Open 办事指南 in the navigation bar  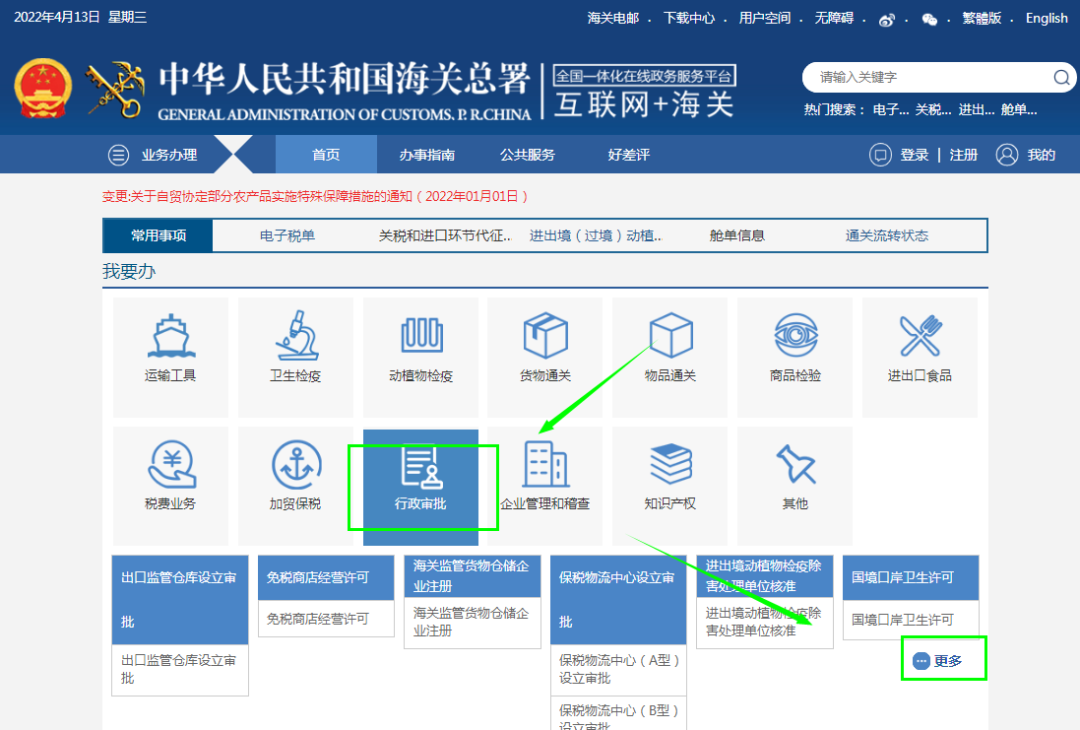427,155
